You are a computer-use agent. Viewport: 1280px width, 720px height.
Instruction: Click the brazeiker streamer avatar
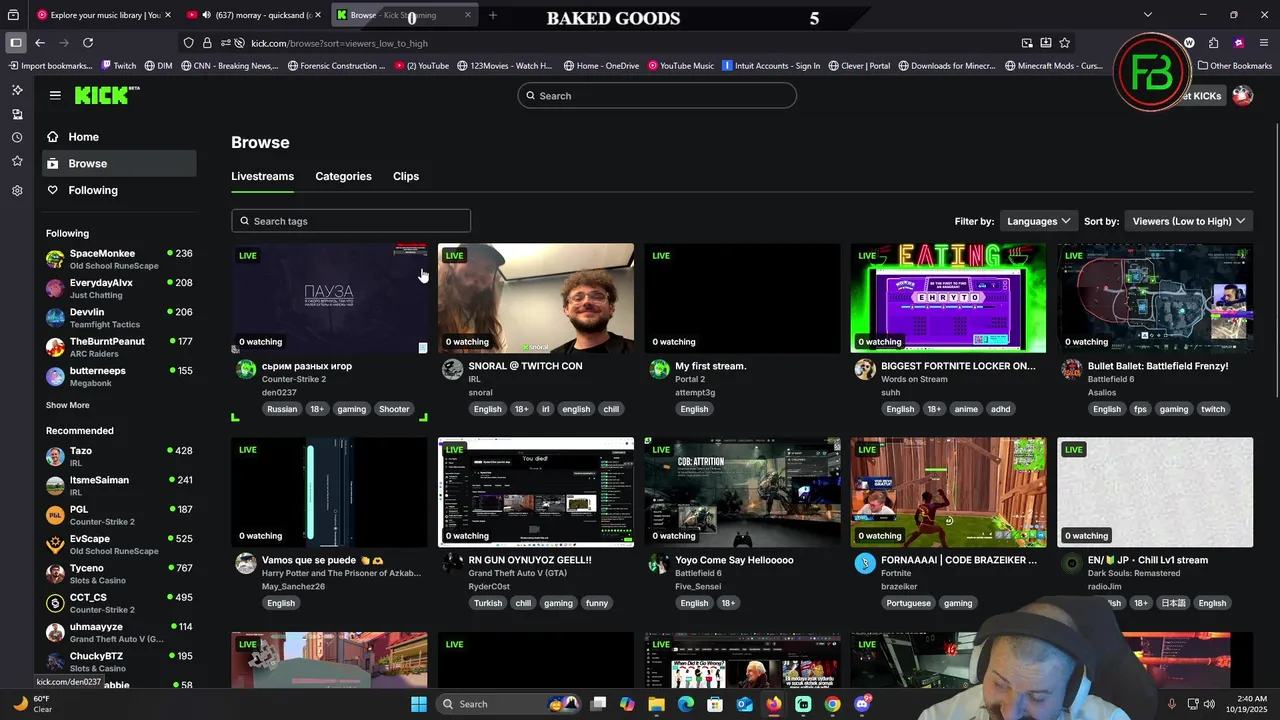point(865,564)
